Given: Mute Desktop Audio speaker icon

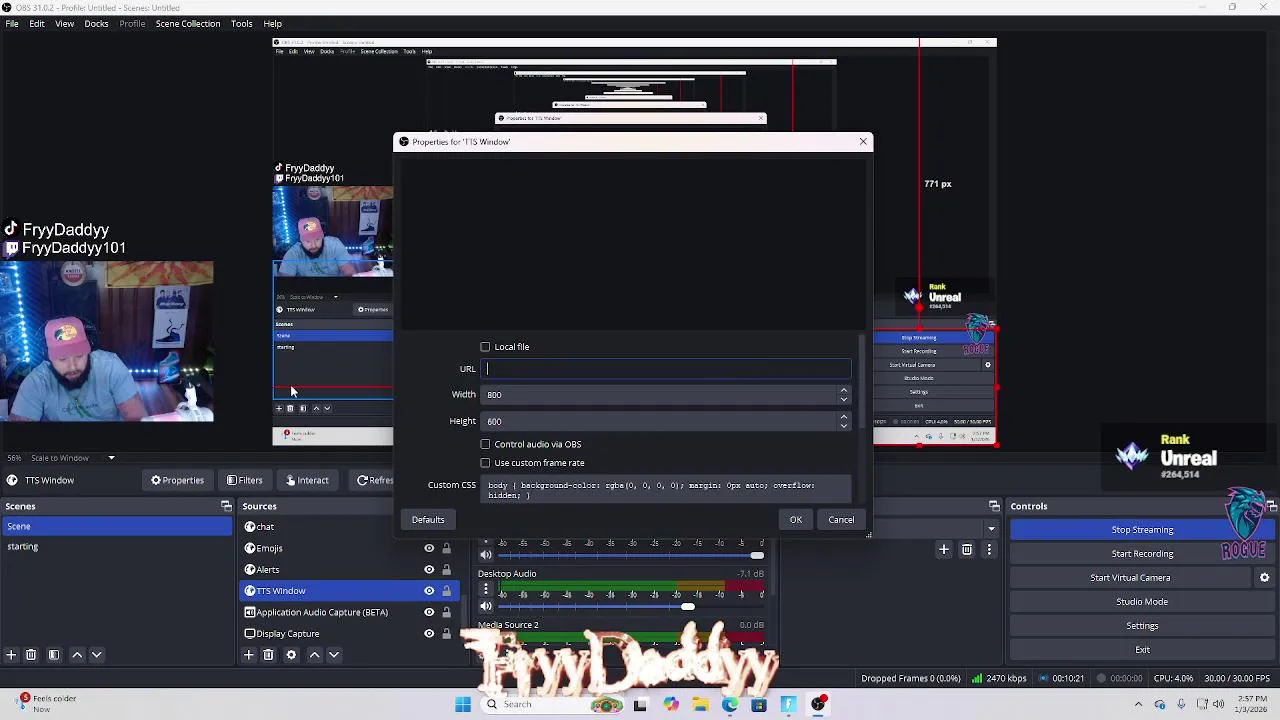Looking at the screenshot, I should (486, 606).
